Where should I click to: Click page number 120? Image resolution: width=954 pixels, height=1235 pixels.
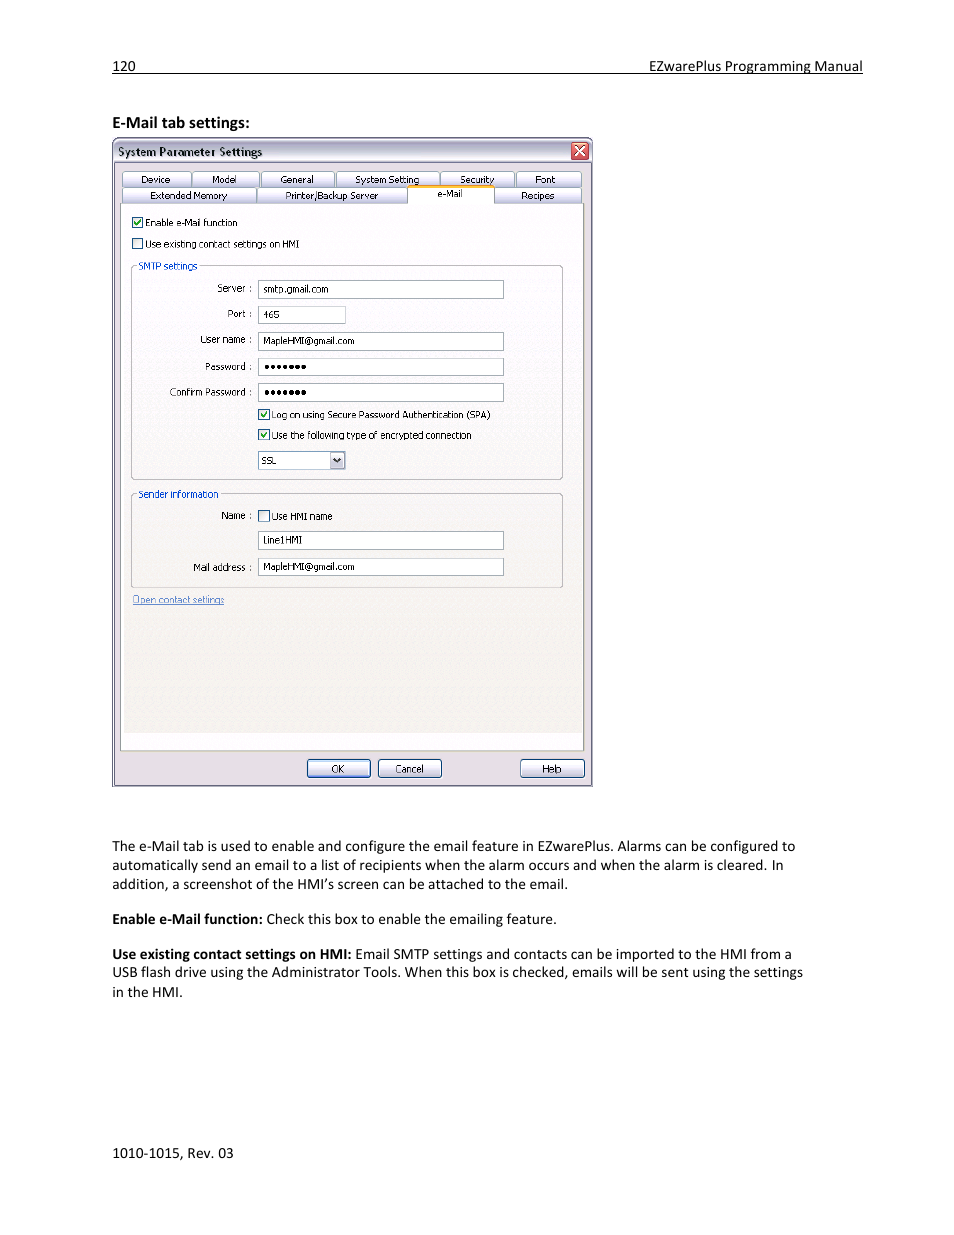124,66
